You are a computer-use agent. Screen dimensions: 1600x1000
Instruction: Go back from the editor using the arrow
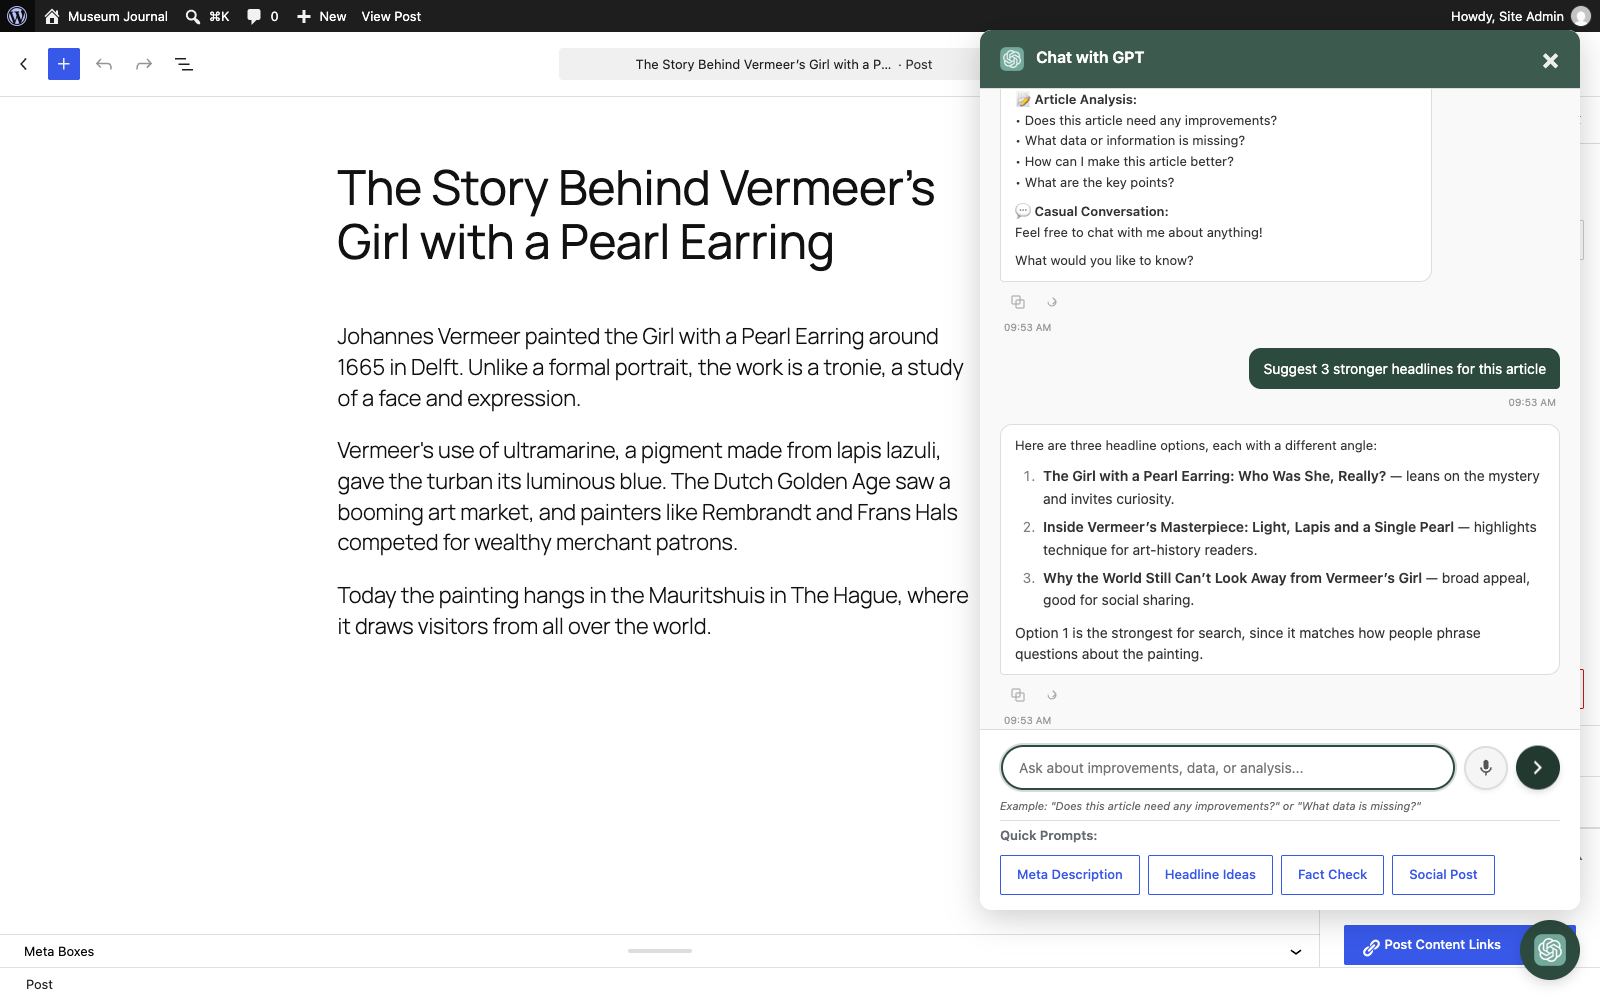click(24, 64)
